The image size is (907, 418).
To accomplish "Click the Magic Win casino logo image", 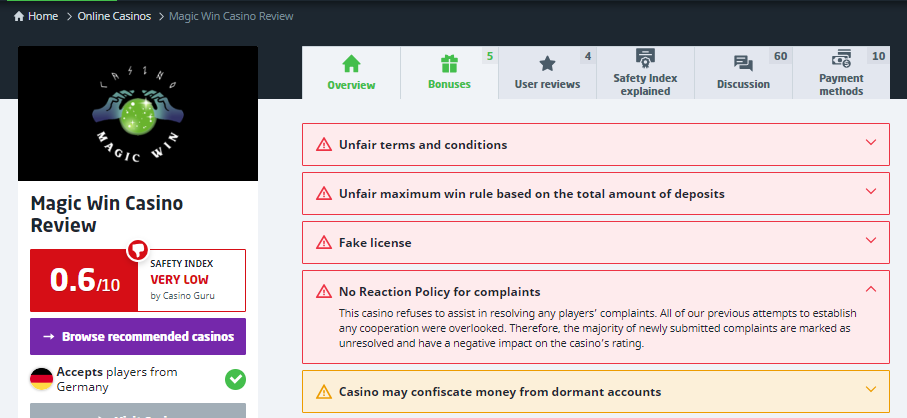I will coord(138,113).
